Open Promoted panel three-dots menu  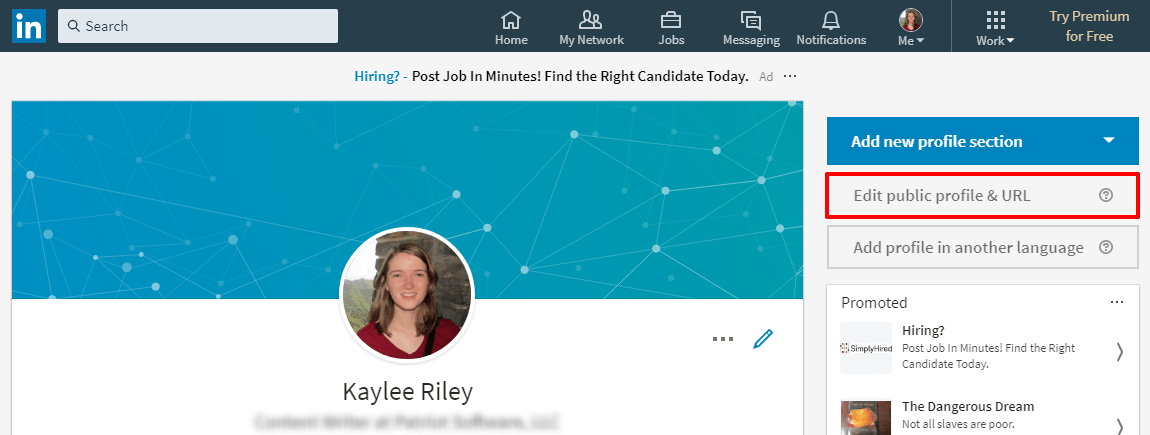point(1117,302)
